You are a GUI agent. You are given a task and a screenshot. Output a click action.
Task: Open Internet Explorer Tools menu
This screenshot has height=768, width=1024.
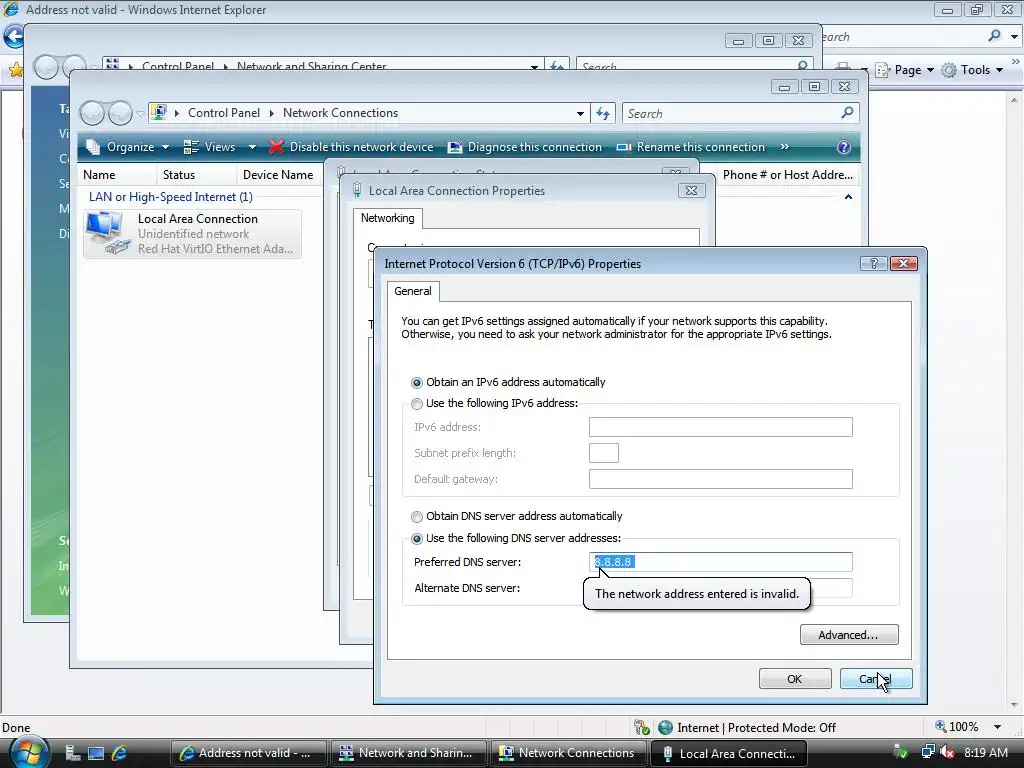point(972,70)
